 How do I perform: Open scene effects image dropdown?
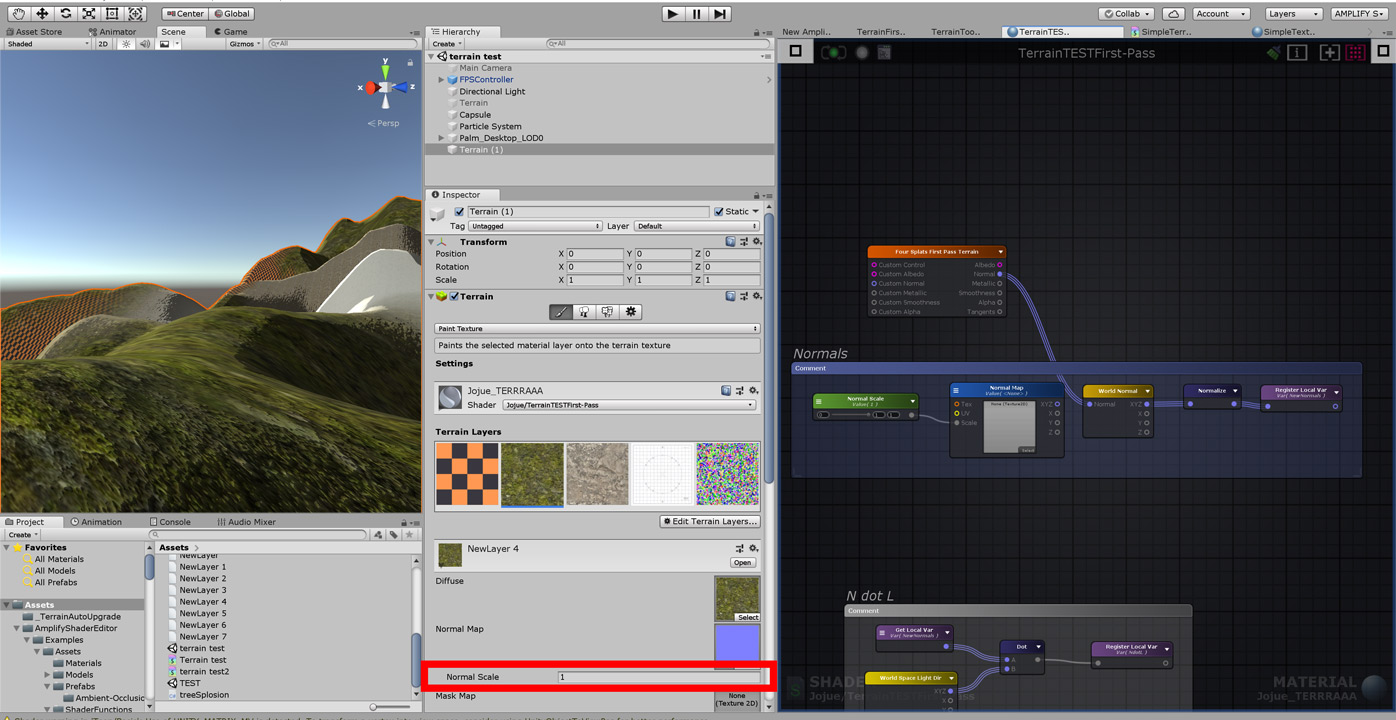(166, 44)
